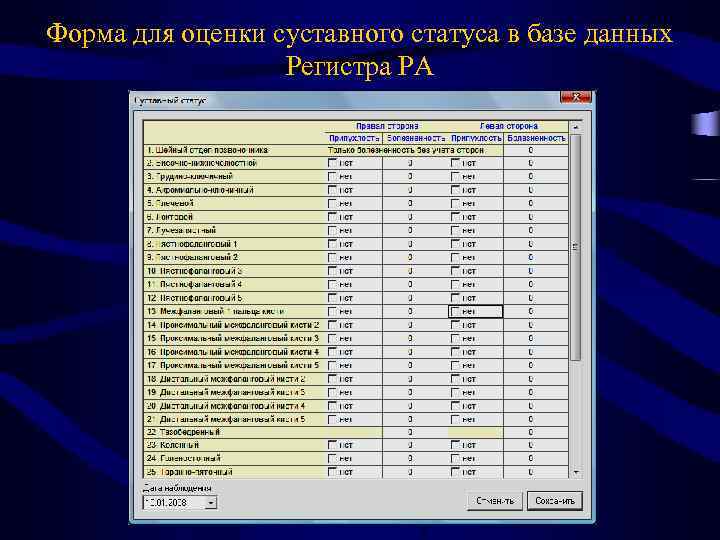Image resolution: width=720 pixels, height=540 pixels.
Task: Check right-side Припухлость for Височно-нижнечелюстной
Action: point(332,163)
